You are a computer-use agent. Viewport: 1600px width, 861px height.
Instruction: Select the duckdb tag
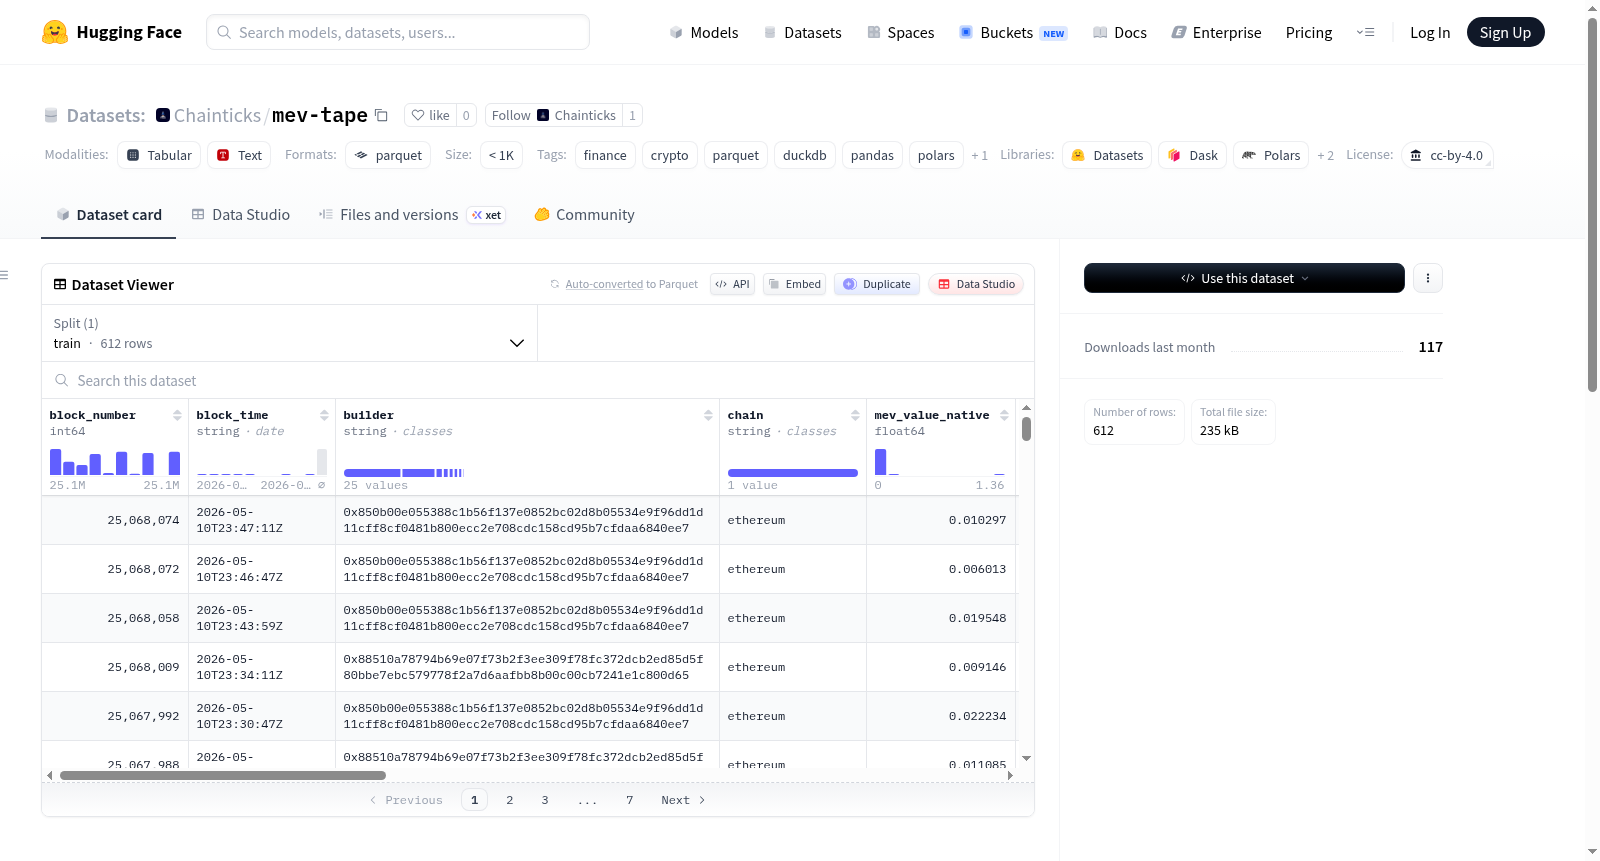coord(804,155)
